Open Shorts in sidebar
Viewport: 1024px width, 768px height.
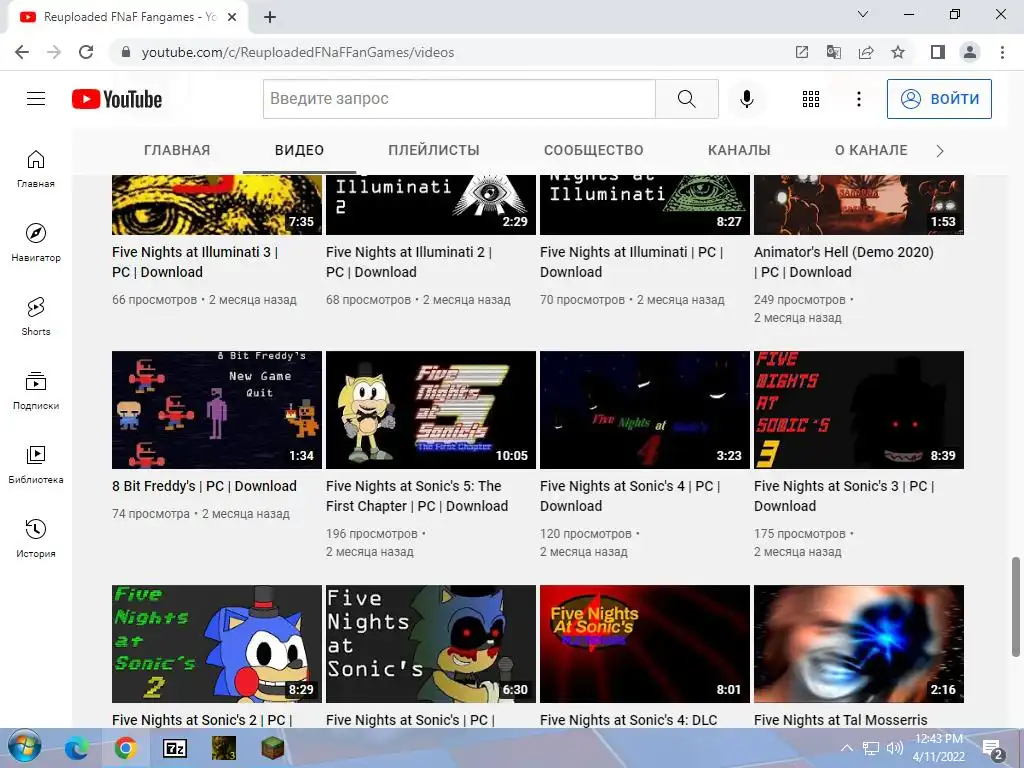36,317
